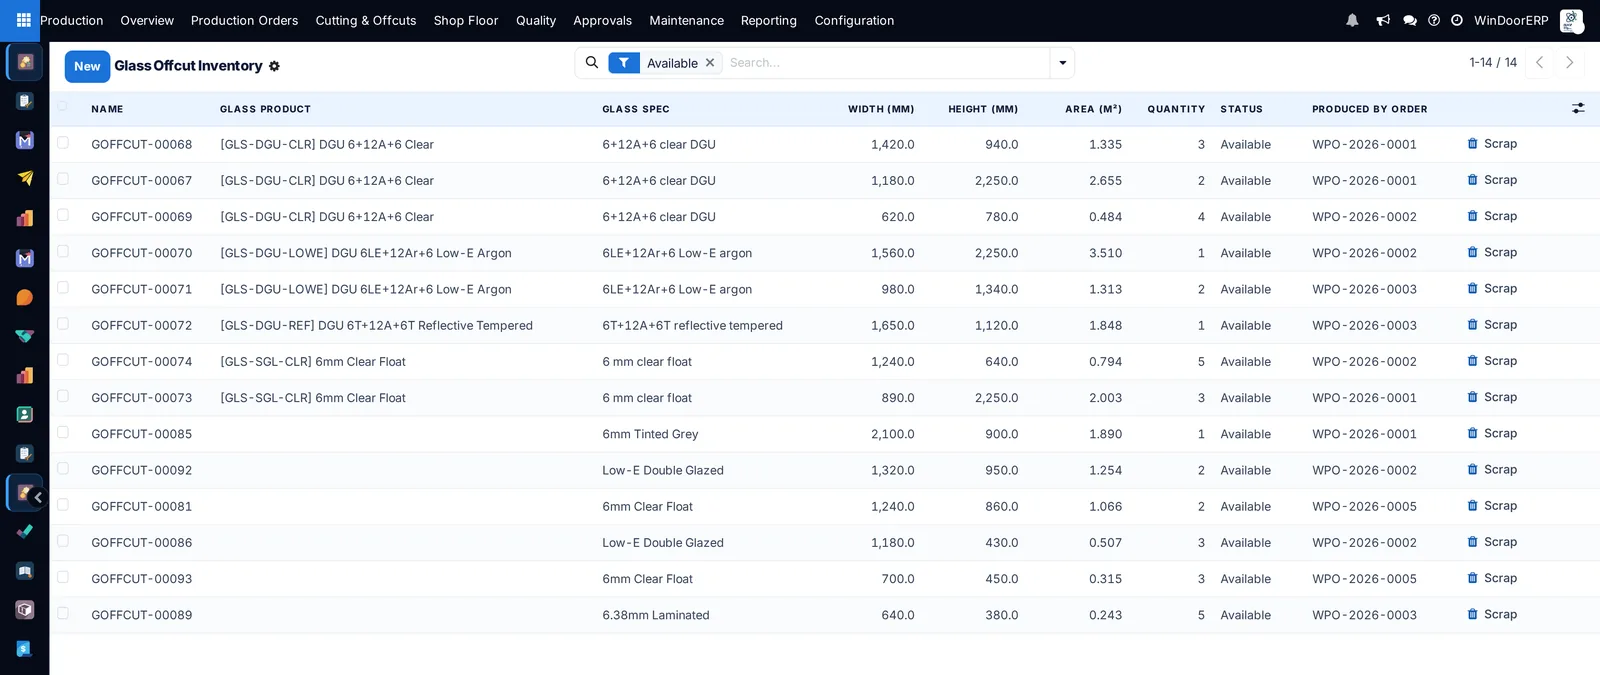Screen dimensions: 1600x675
Task: Tick the checkbox for GOFFCUT-00089
Action: point(63,614)
